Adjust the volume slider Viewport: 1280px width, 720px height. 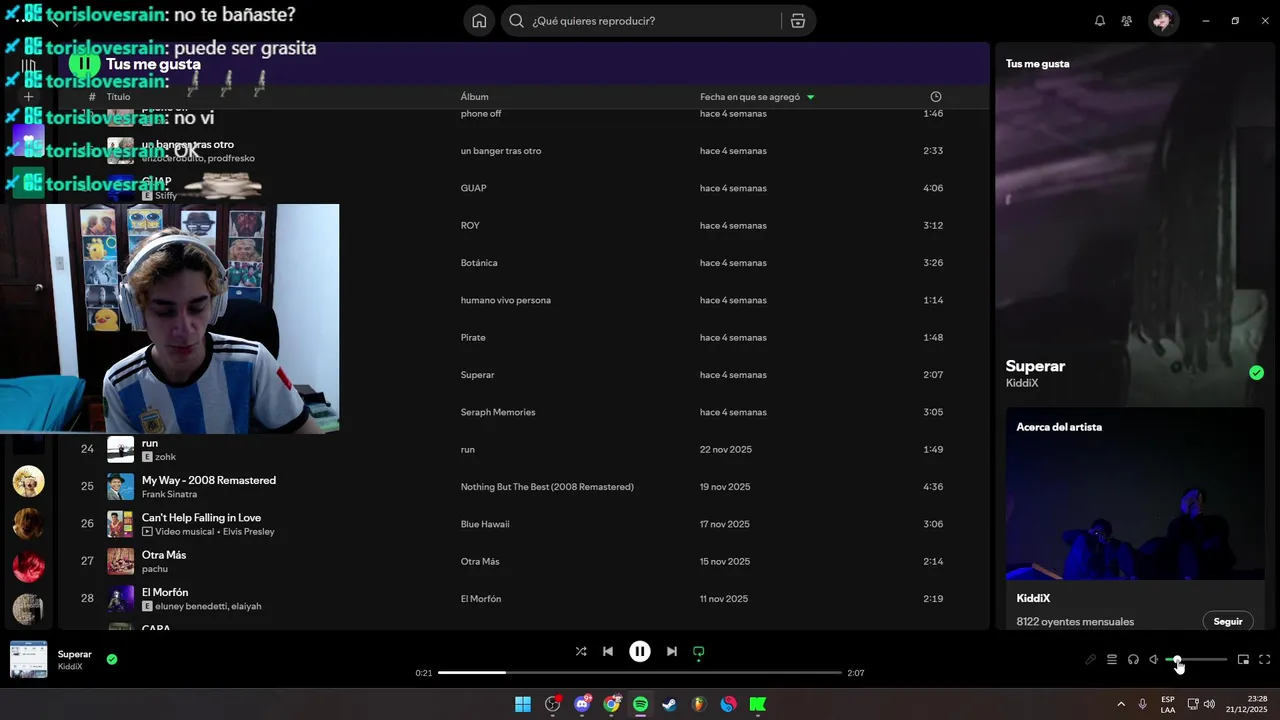1196,660
